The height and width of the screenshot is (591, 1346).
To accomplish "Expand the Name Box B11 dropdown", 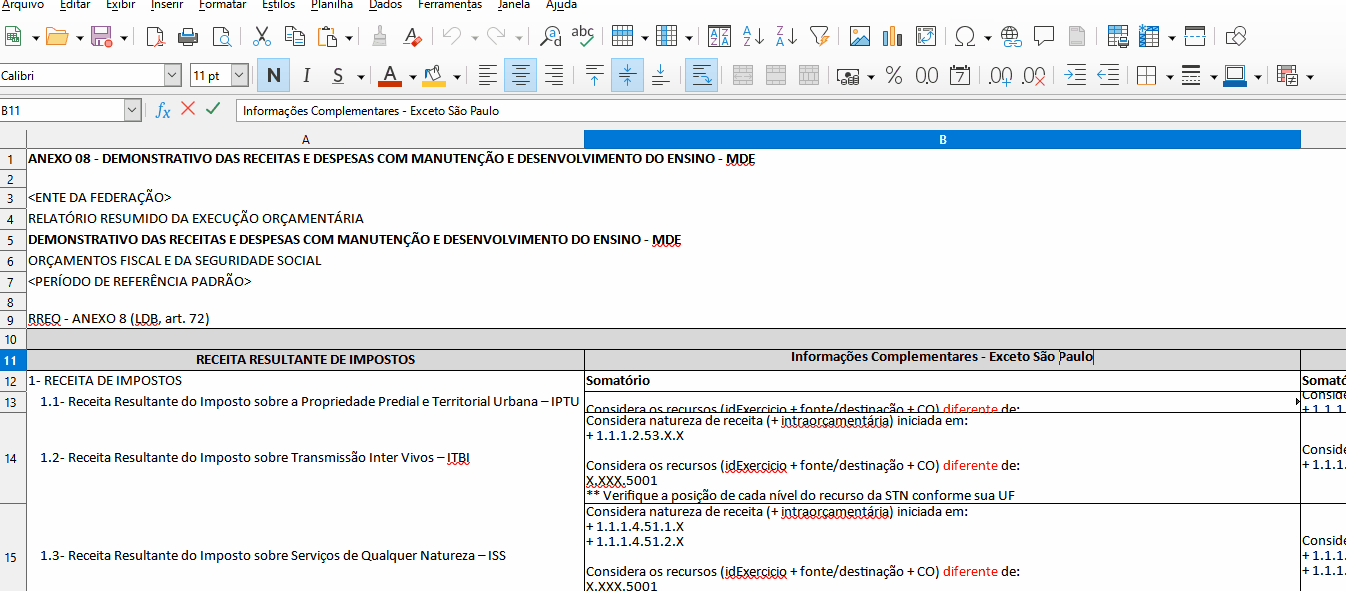I will click(x=133, y=110).
